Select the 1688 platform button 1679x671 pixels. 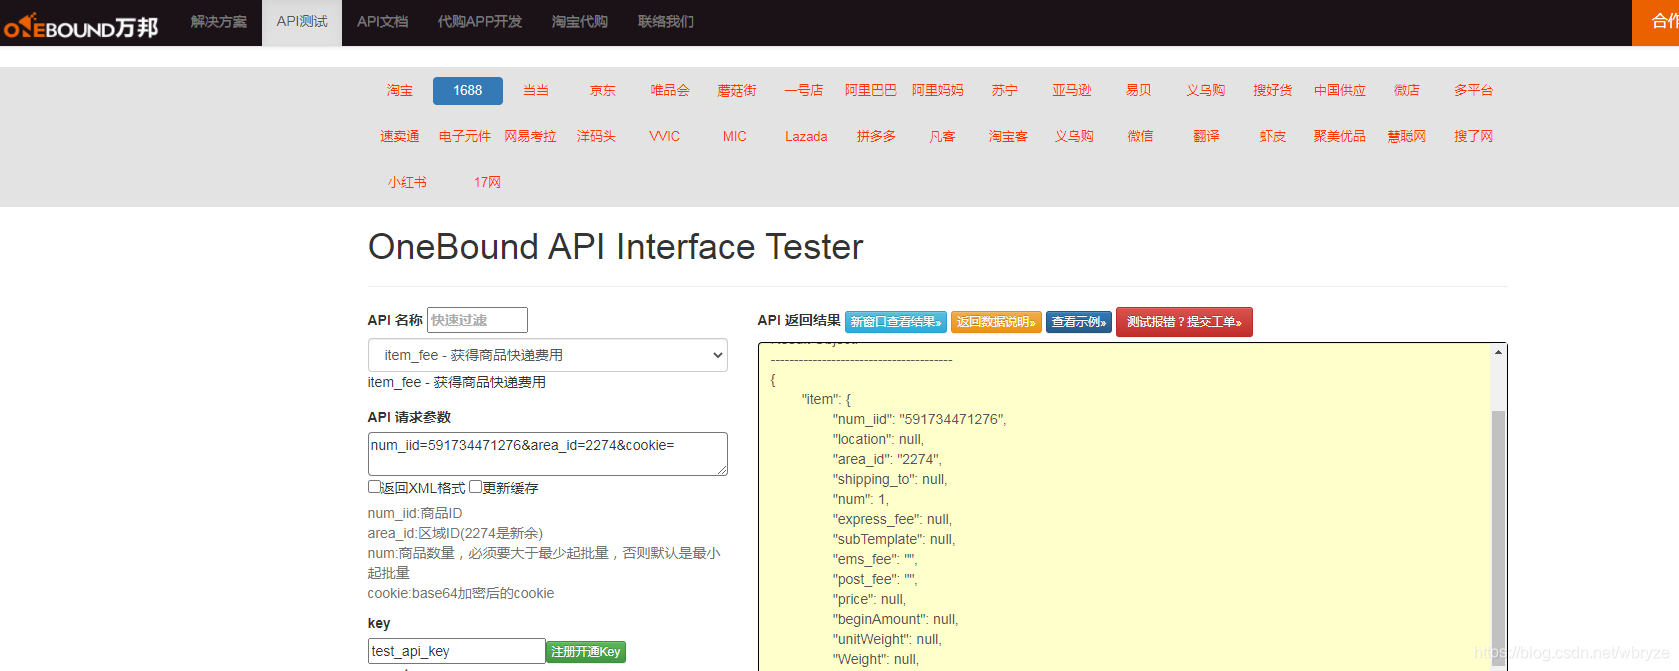point(468,90)
